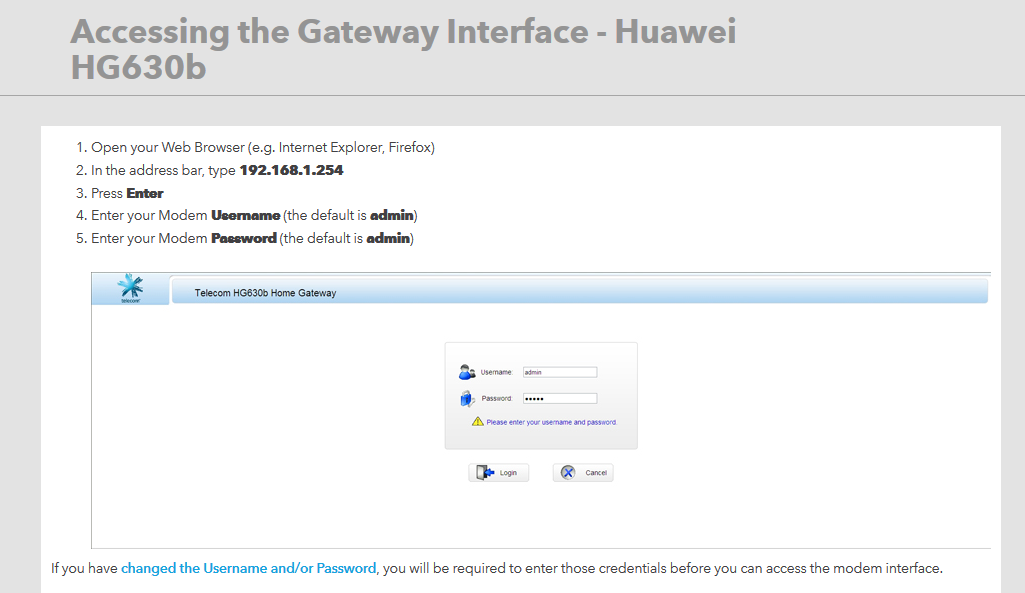The image size is (1025, 593).
Task: Click step 5 Modem Password instruction
Action: click(252, 239)
